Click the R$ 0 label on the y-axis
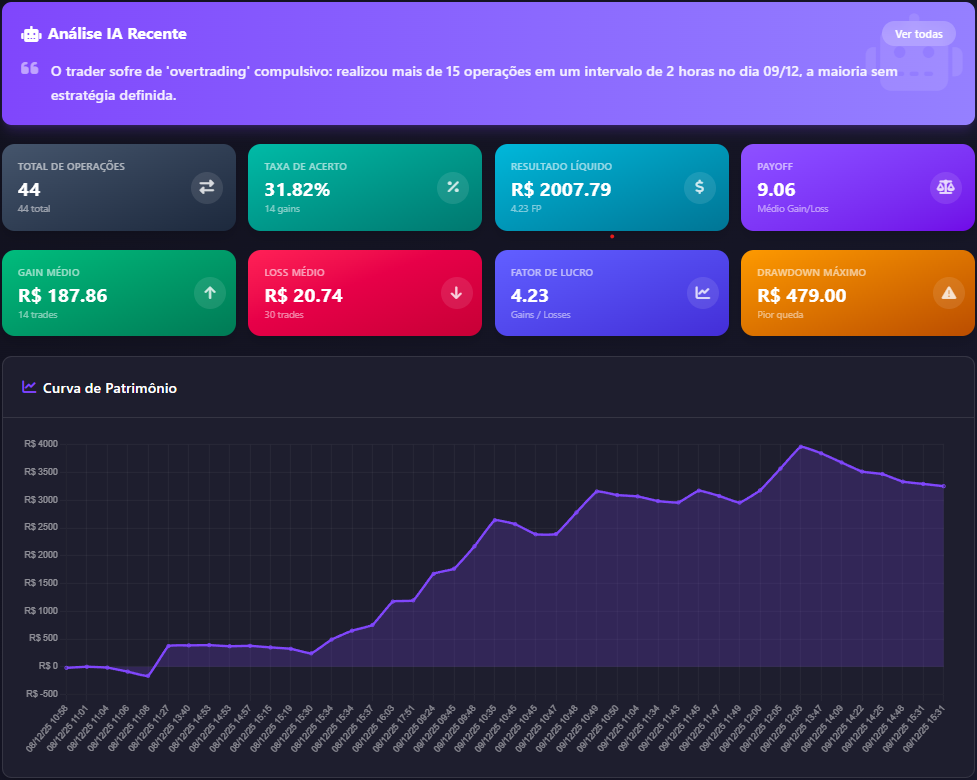The width and height of the screenshot is (977, 780). 46,665
